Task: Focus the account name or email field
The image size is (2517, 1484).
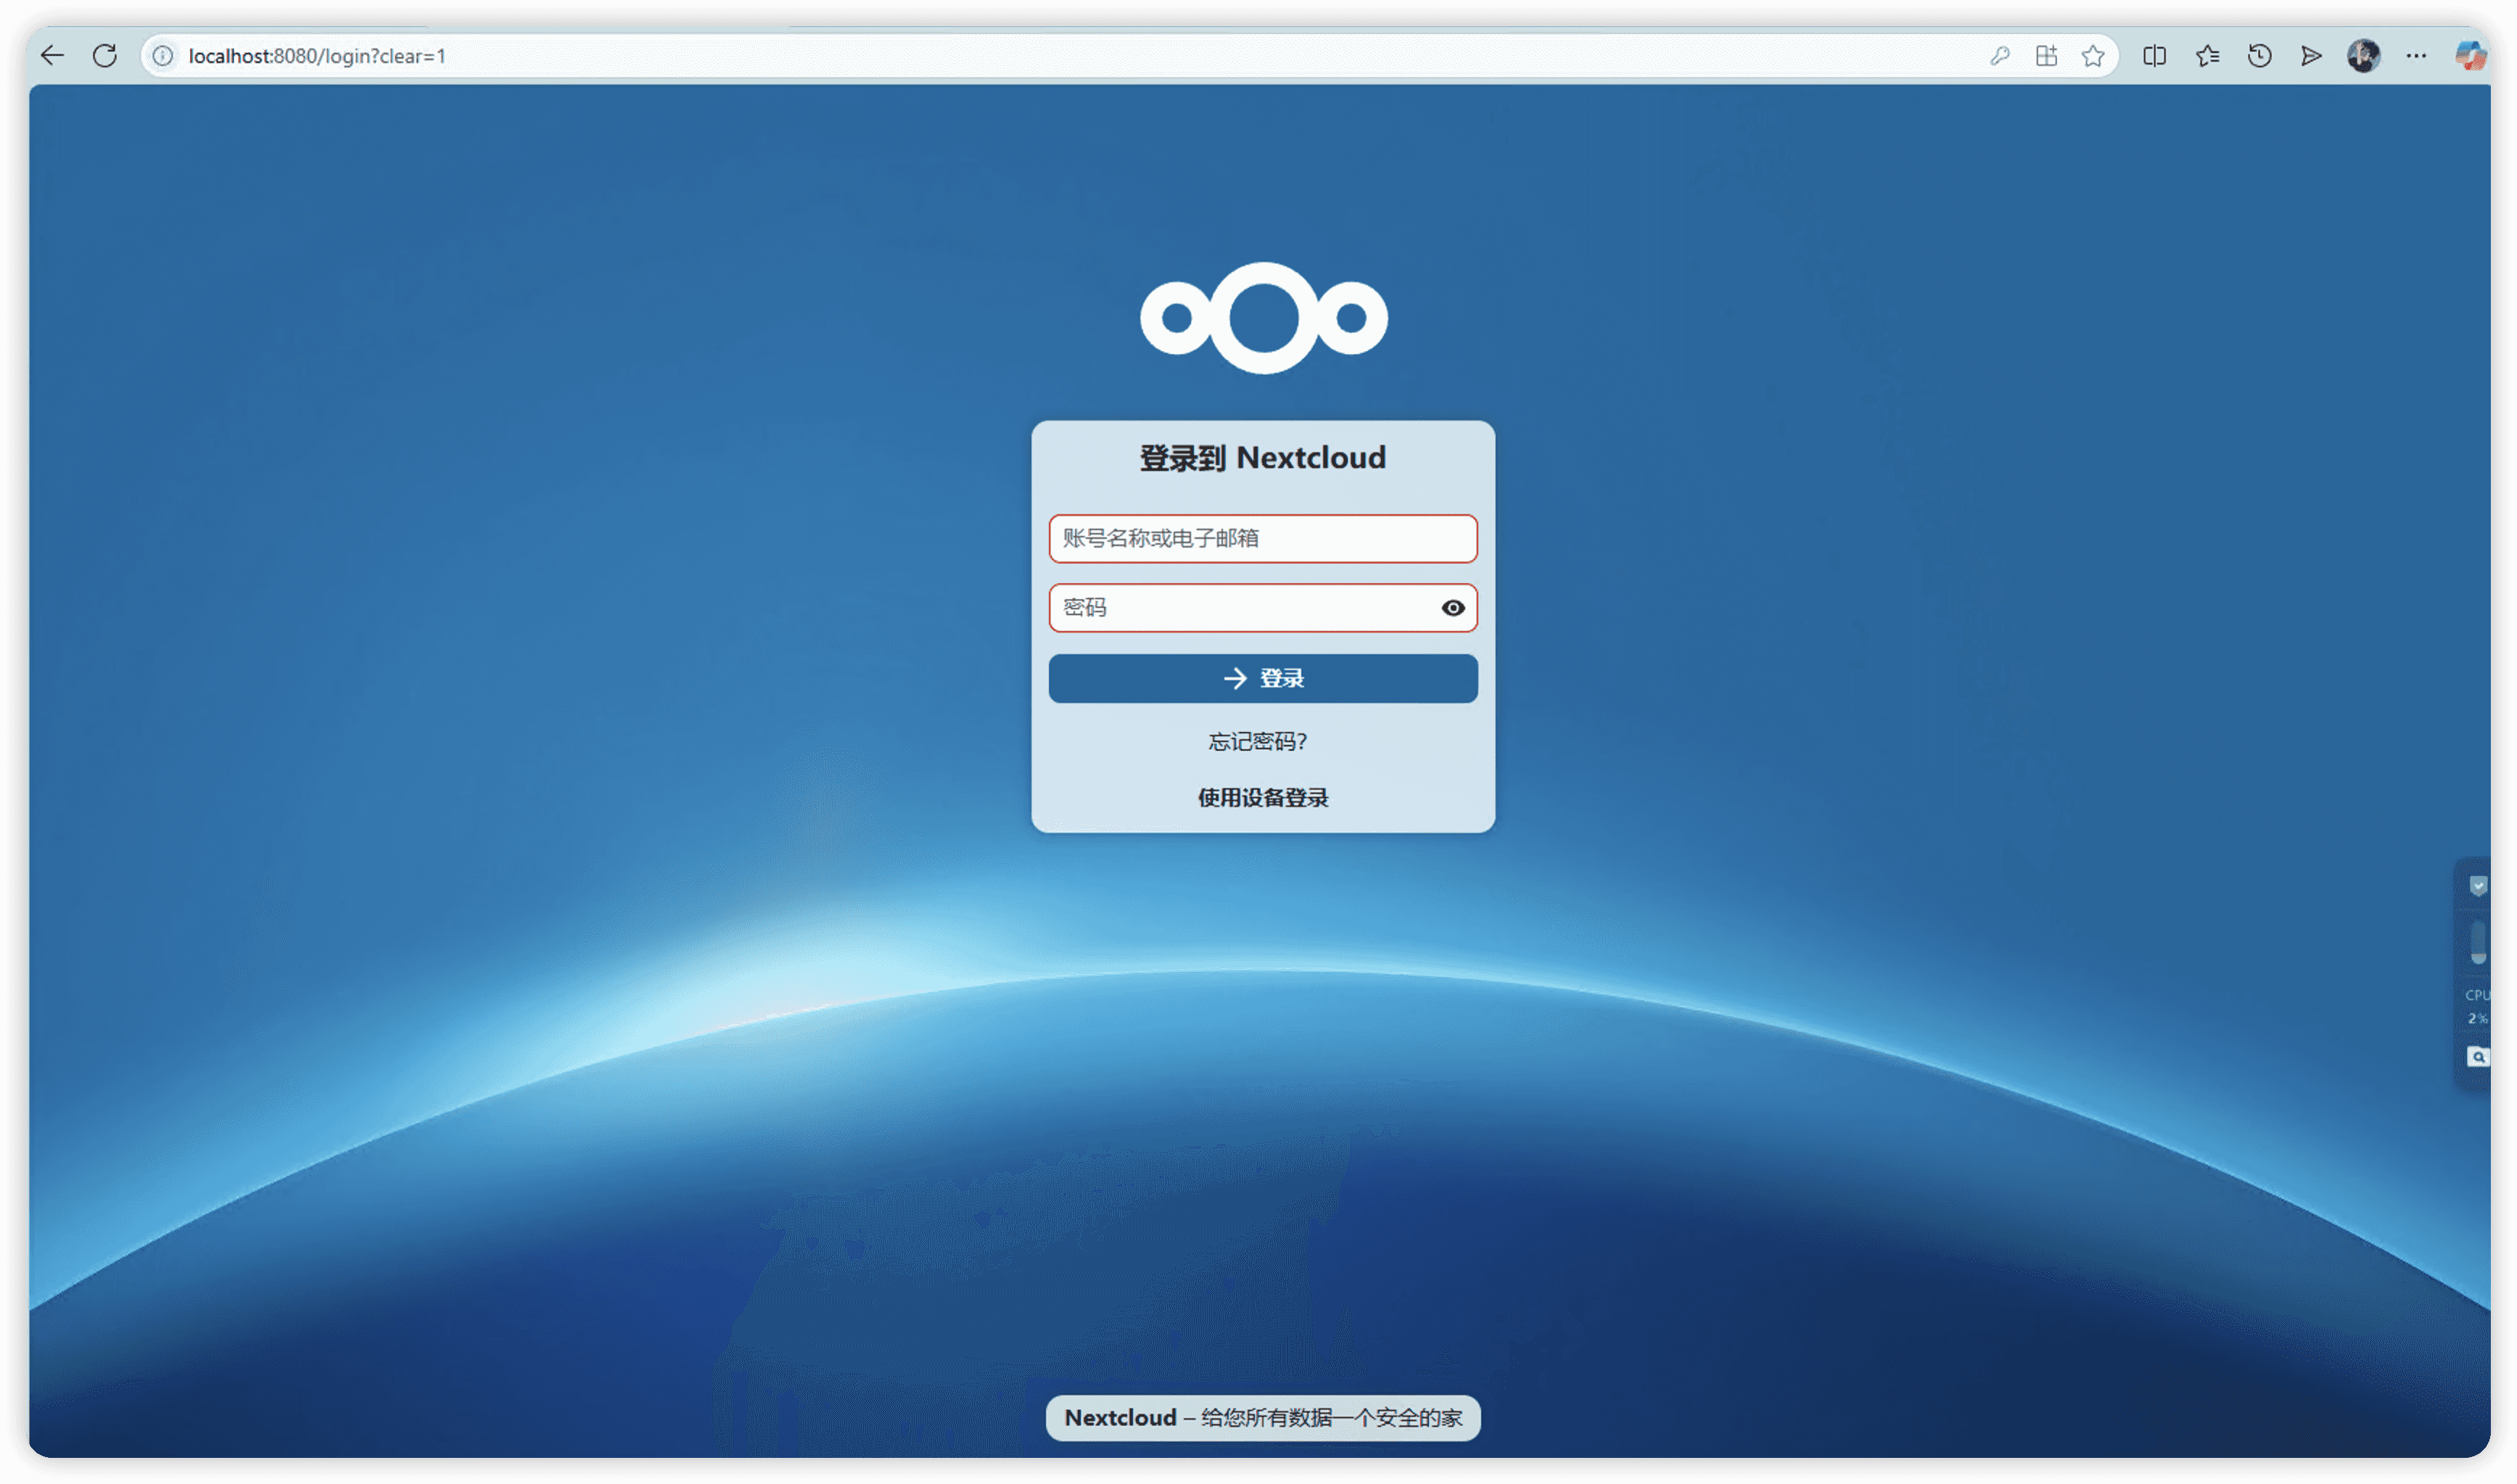Action: click(x=1263, y=539)
